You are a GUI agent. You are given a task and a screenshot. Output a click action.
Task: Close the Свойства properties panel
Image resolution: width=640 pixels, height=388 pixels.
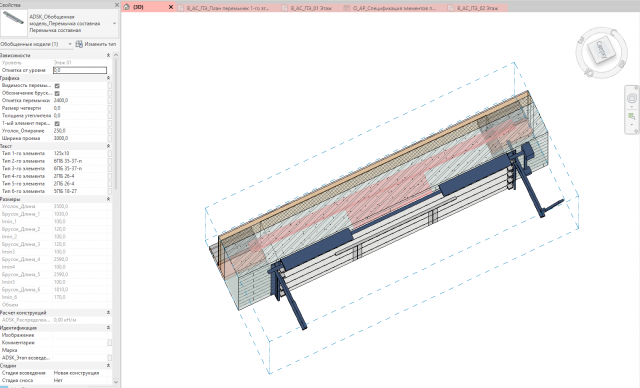click(117, 5)
